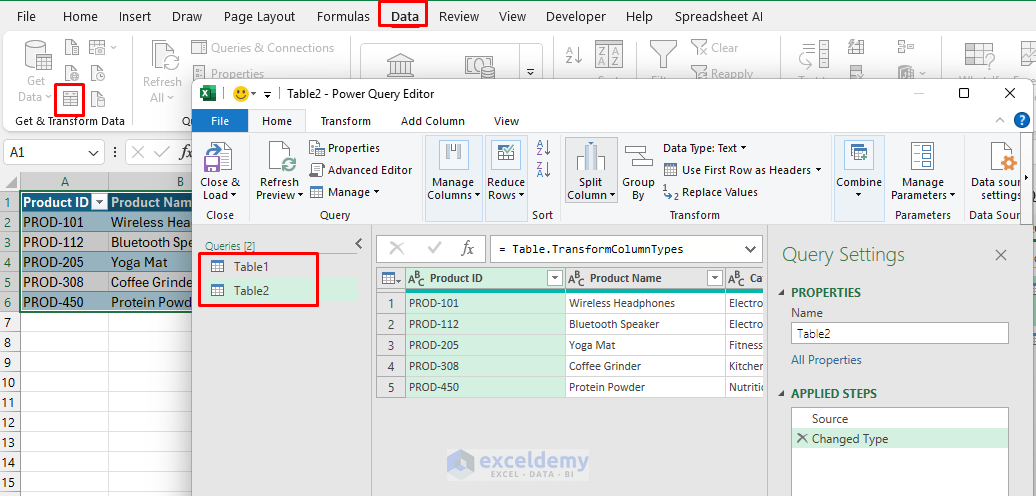Open the Power Query File menu
This screenshot has height=496, width=1036.
[x=220, y=121]
